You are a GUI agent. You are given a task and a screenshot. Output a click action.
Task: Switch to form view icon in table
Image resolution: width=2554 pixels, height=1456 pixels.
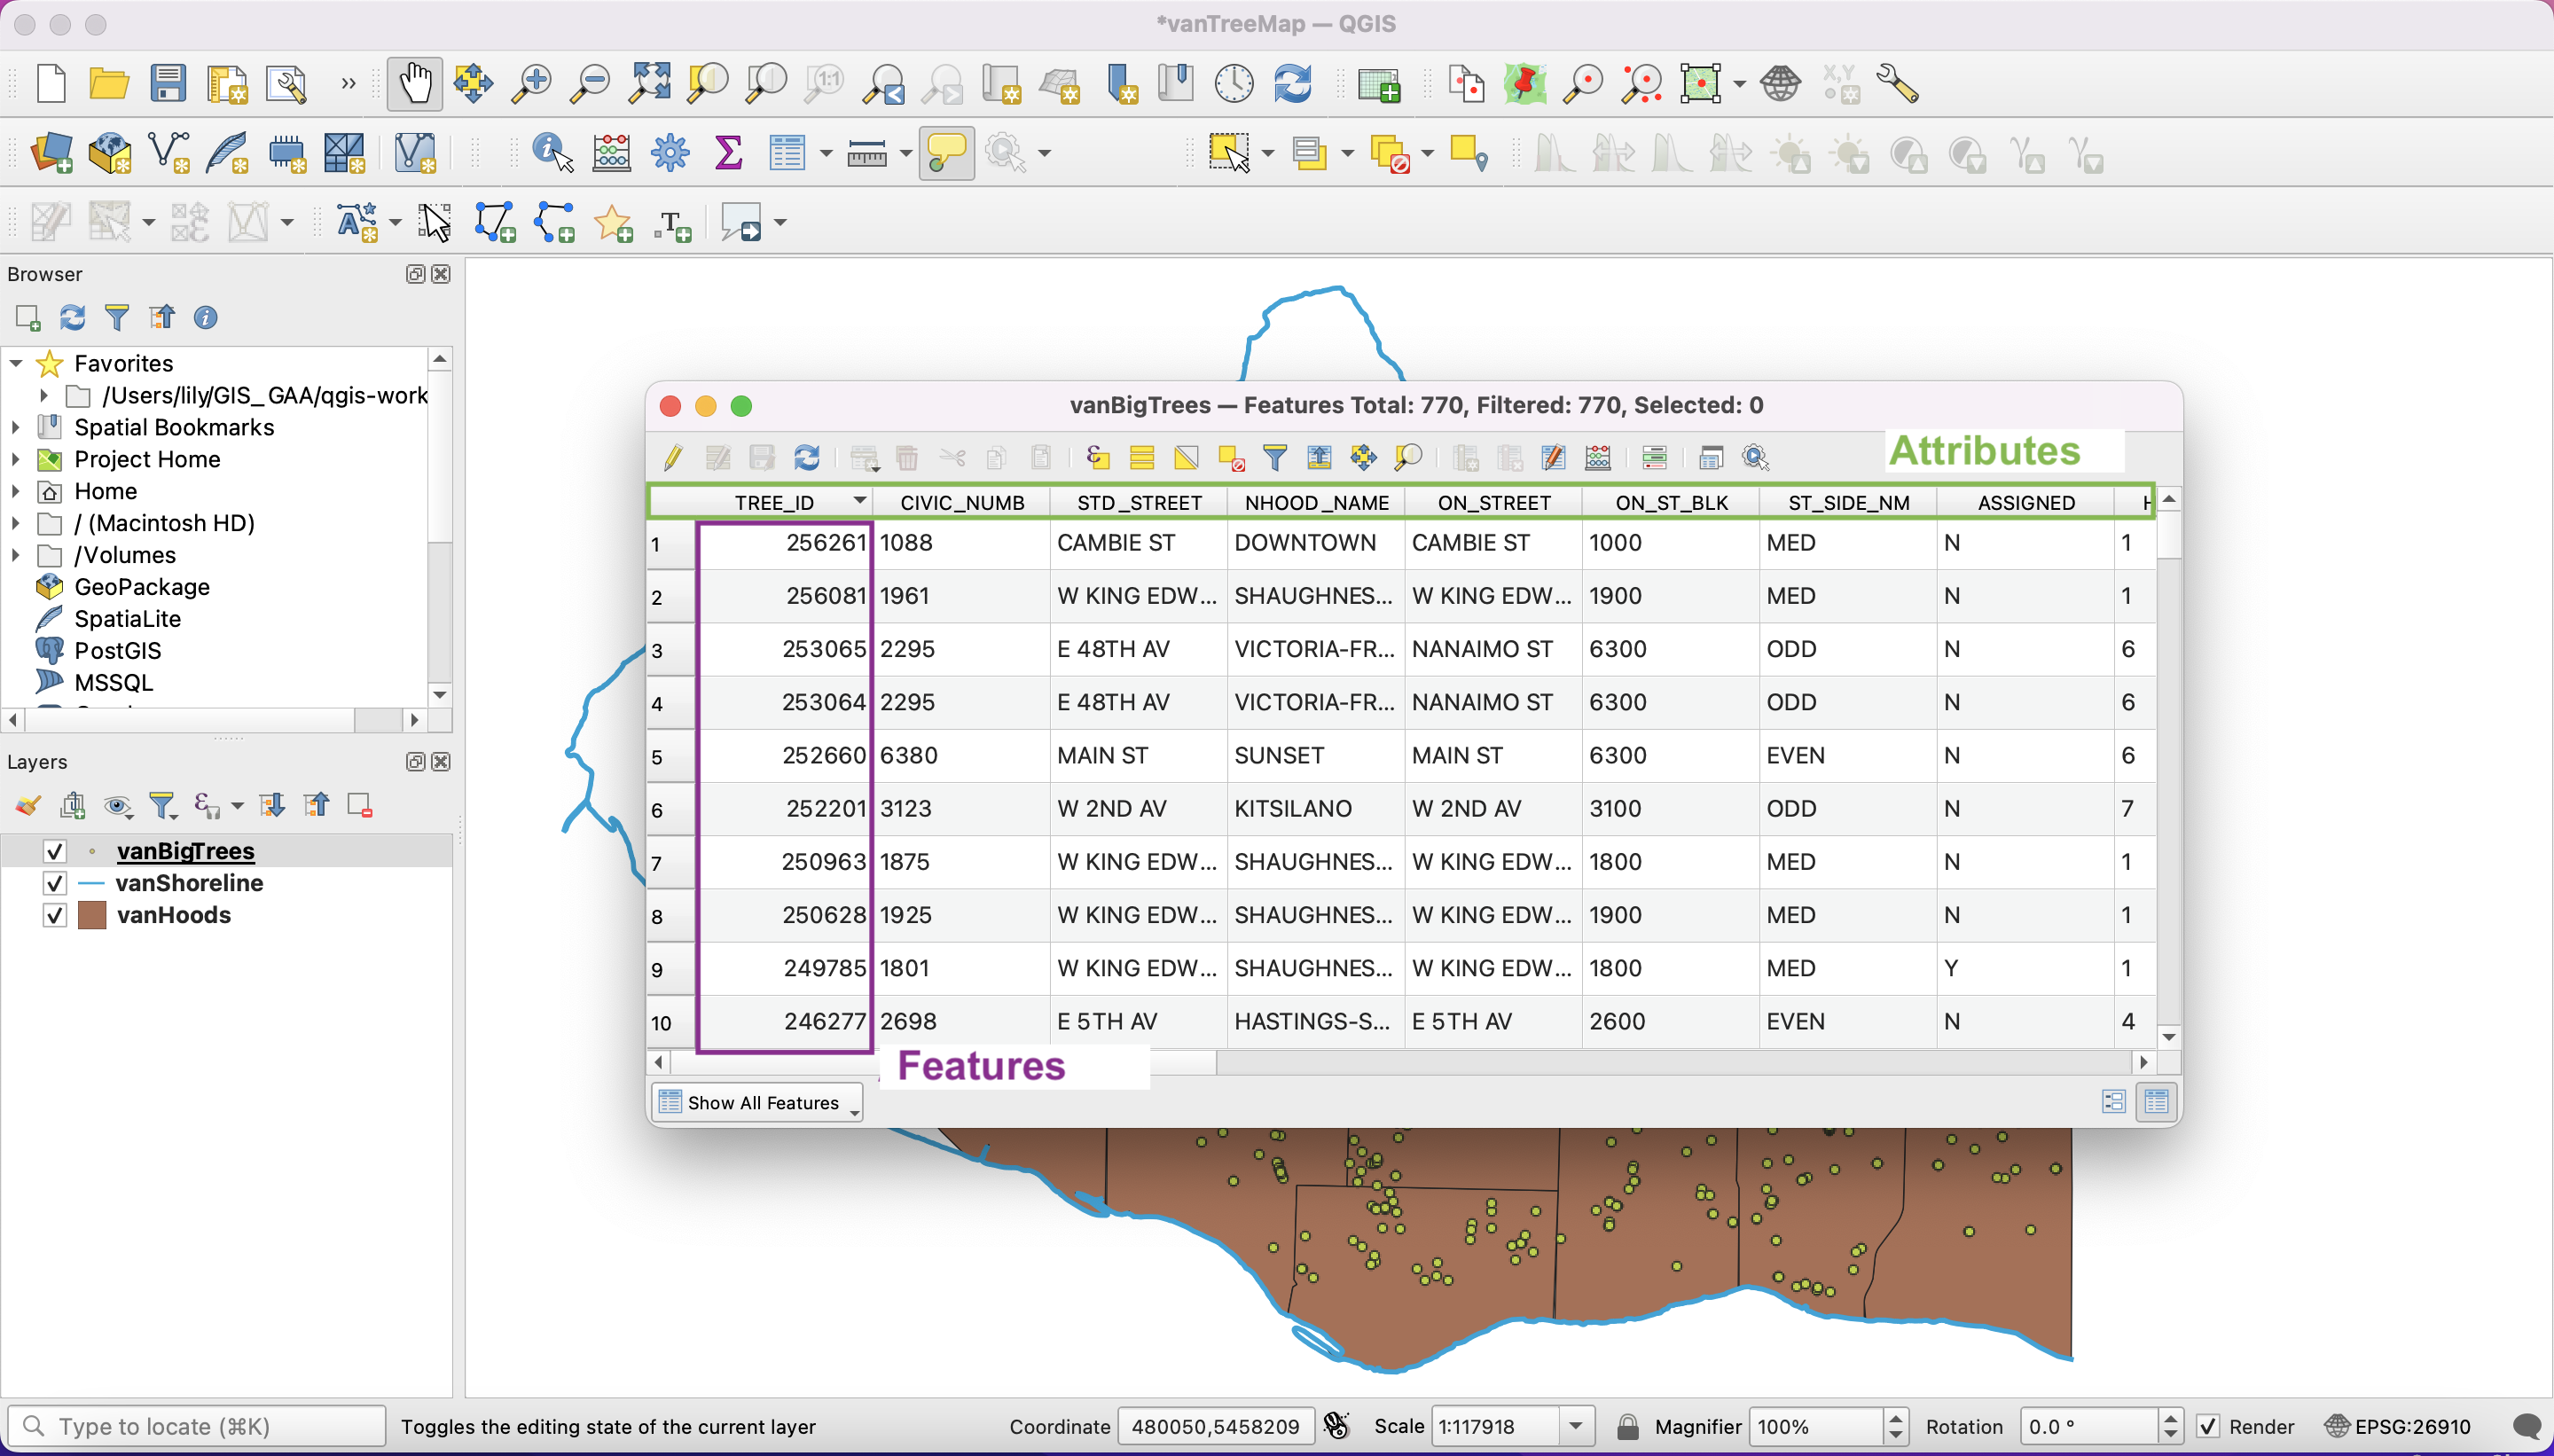2113,1102
